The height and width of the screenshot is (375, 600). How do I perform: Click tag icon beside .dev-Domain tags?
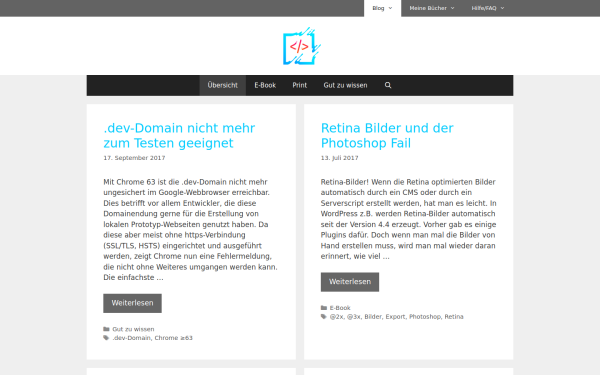(x=106, y=338)
